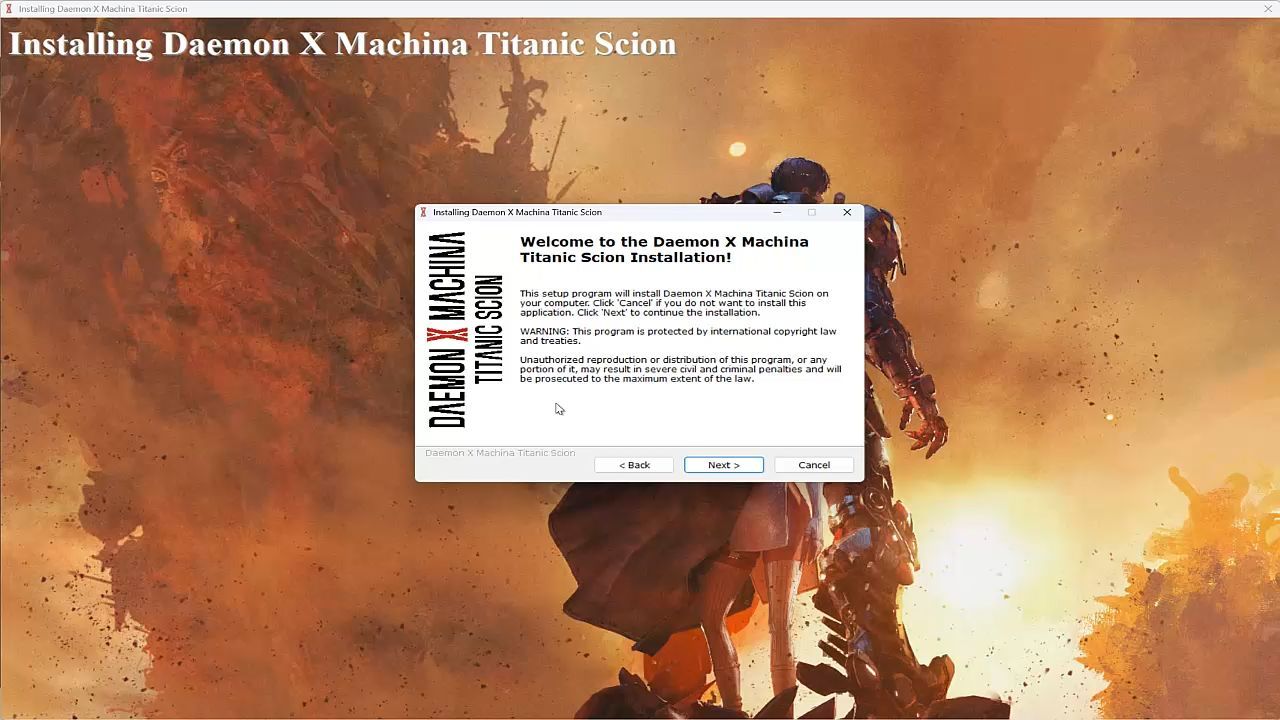Screen dimensions: 1280x720
Task: Cancel the installation
Action: (814, 465)
